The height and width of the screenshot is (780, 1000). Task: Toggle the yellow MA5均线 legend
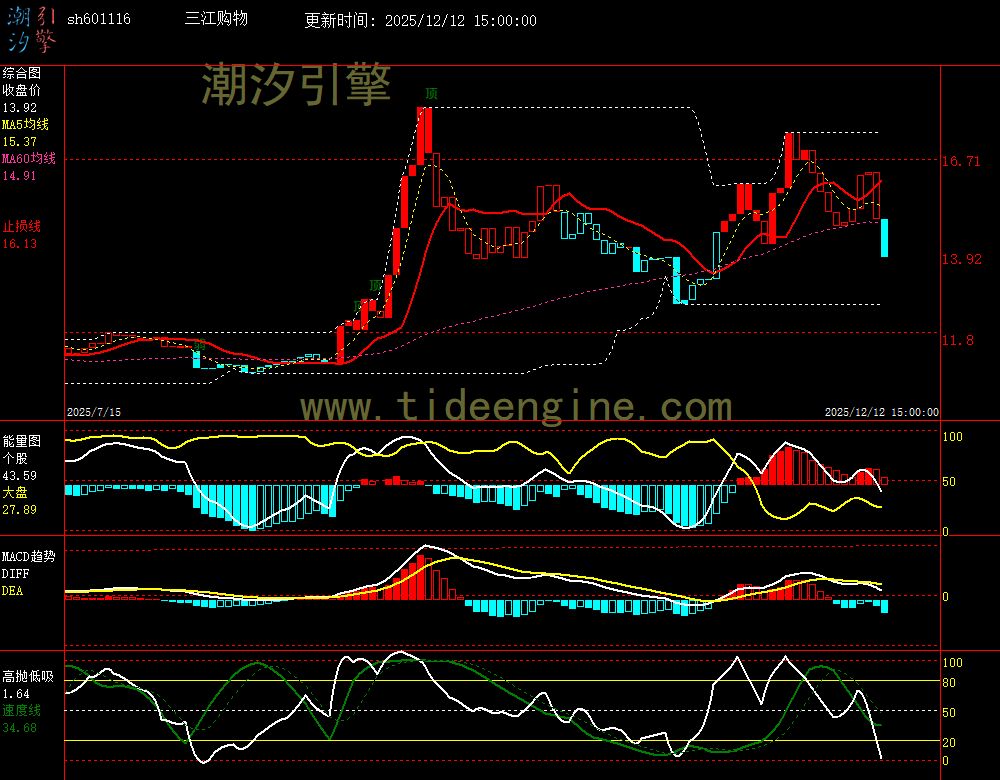click(25, 124)
